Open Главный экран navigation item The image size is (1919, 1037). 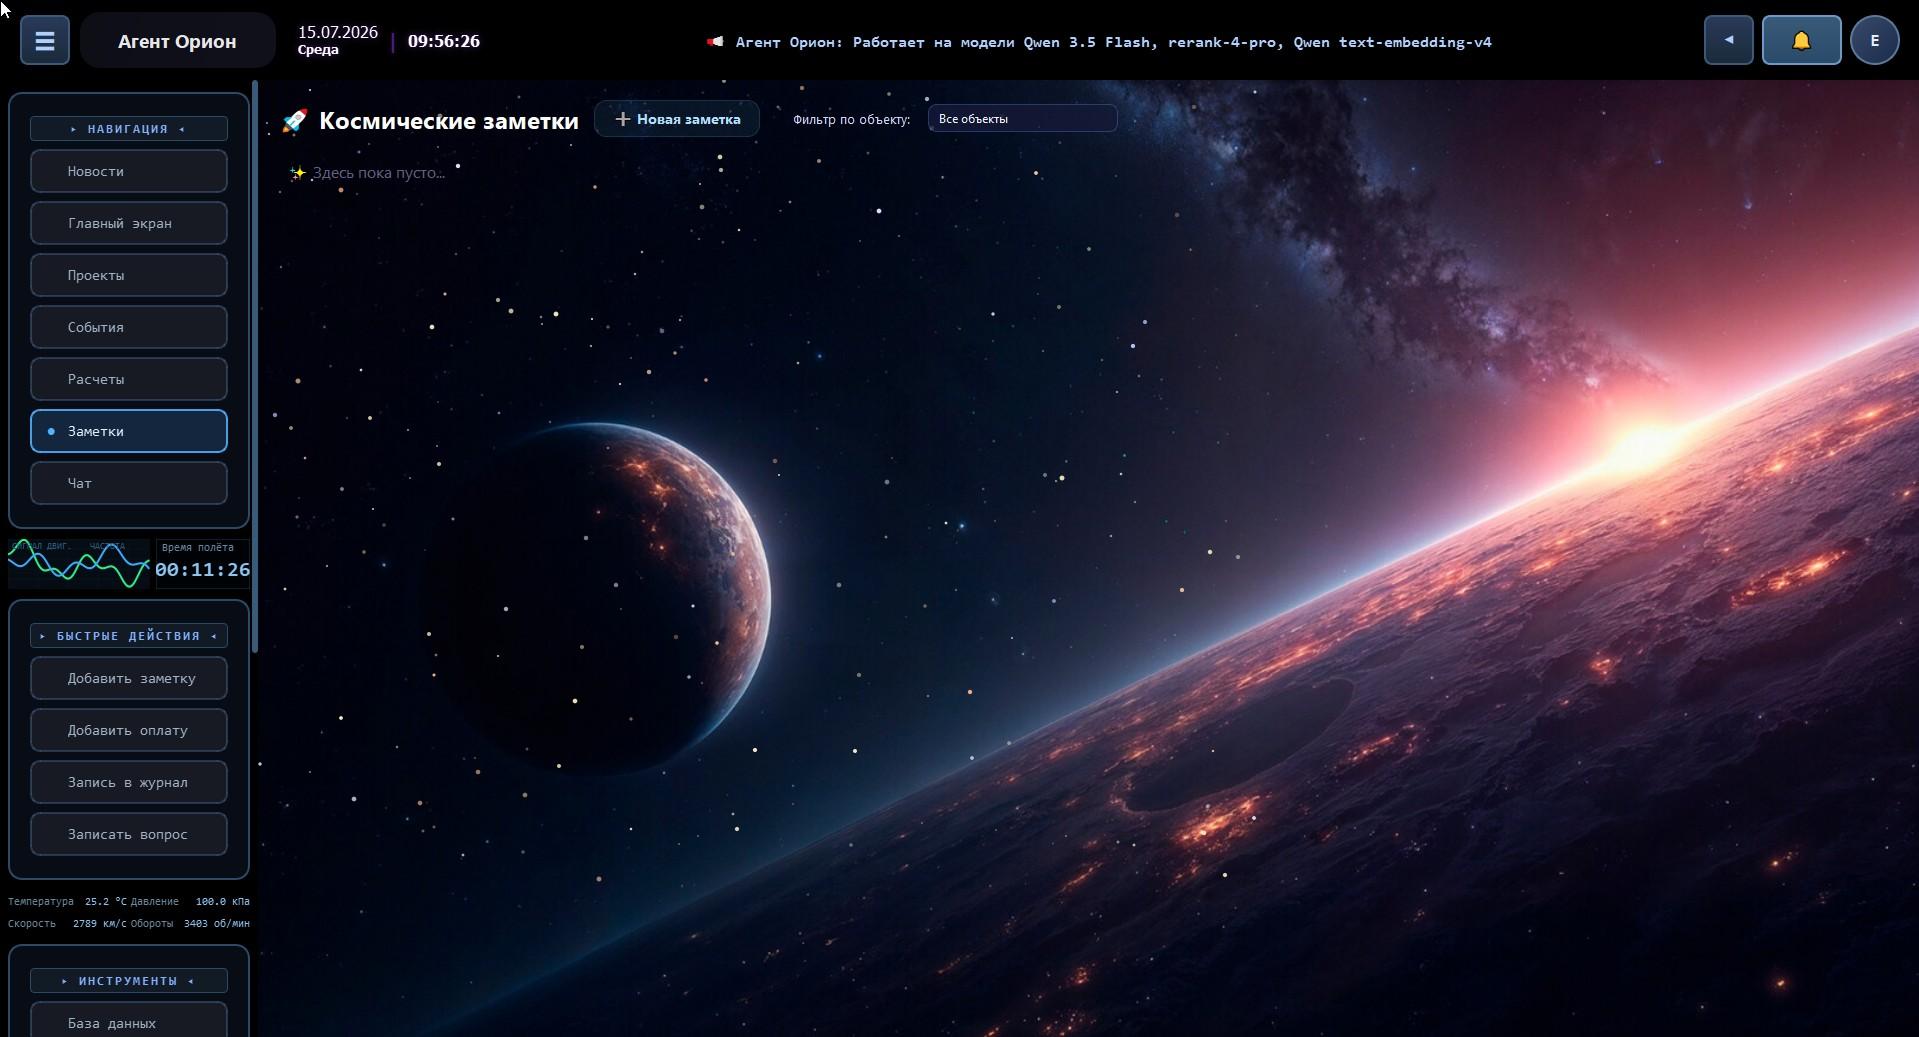coord(128,223)
